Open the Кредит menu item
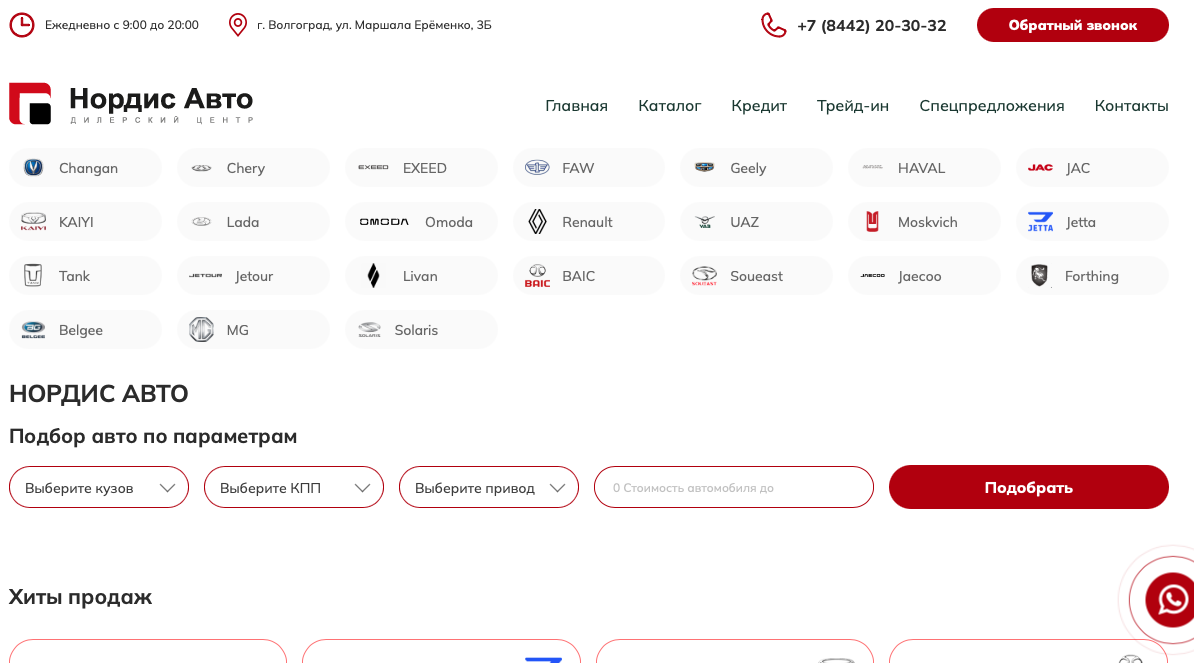Screen dimensions: 1194x663 coord(758,106)
